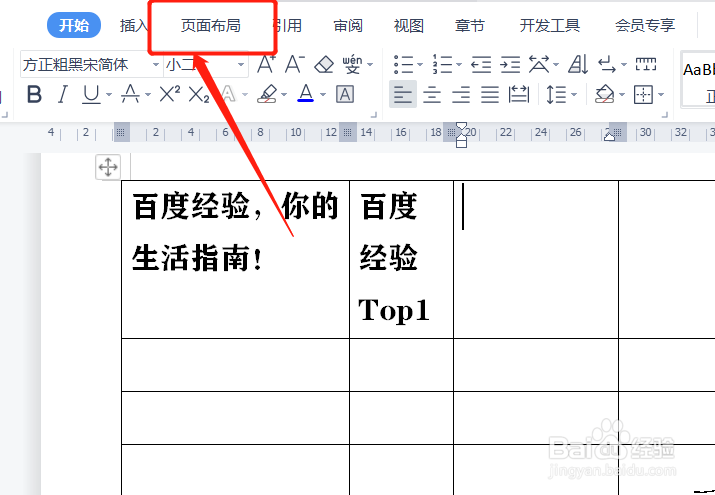Expand numbering style dropdown arrow
The image size is (715, 495).
pyautogui.click(x=459, y=65)
